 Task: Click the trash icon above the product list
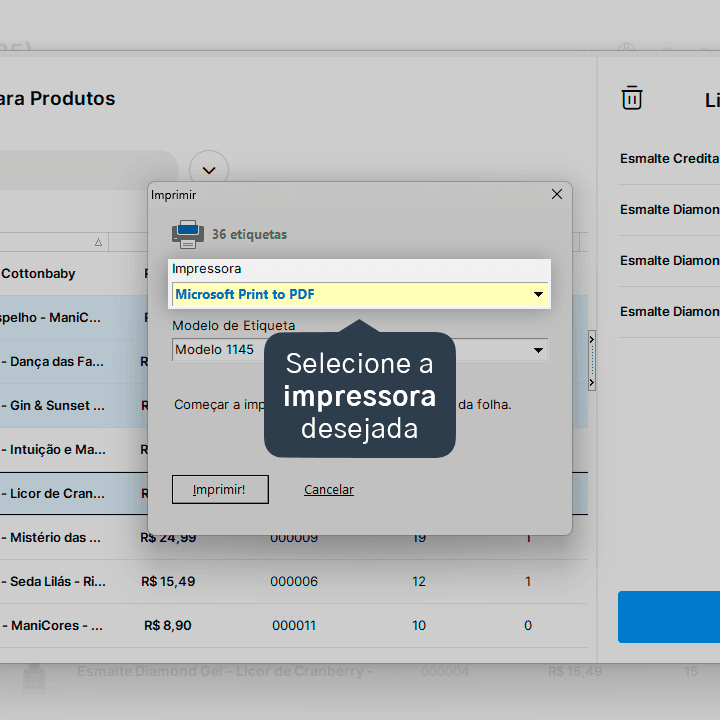click(631, 98)
